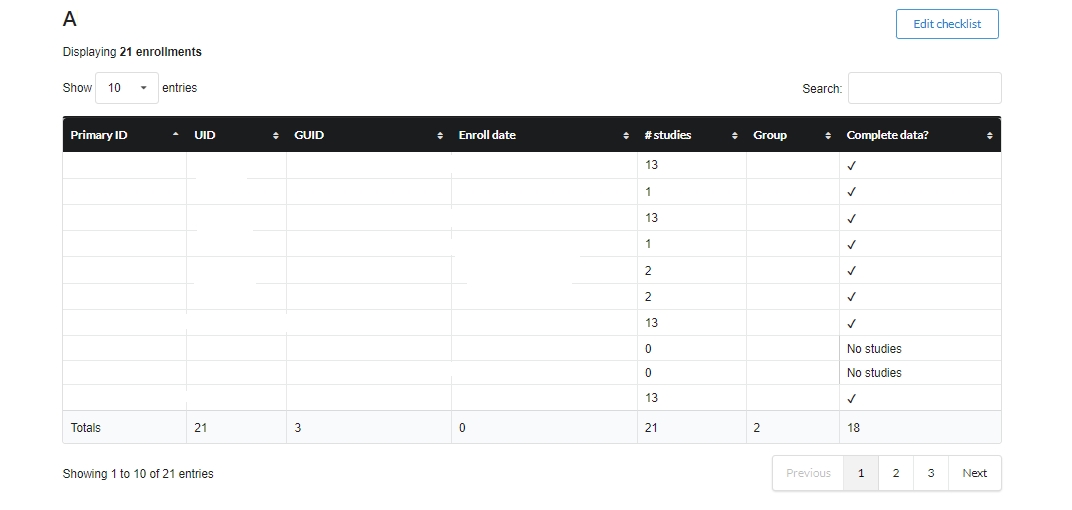The image size is (1072, 510).
Task: Click the Enroll date sort icon
Action: coord(627,135)
